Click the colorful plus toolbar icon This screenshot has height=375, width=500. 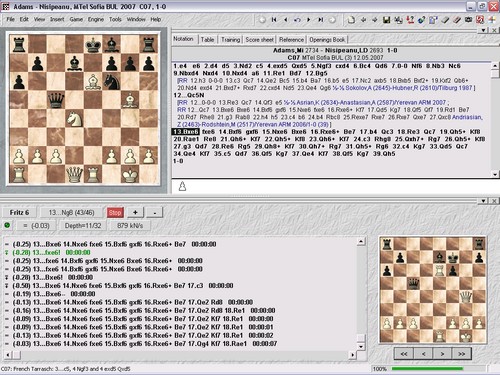click(x=492, y=20)
